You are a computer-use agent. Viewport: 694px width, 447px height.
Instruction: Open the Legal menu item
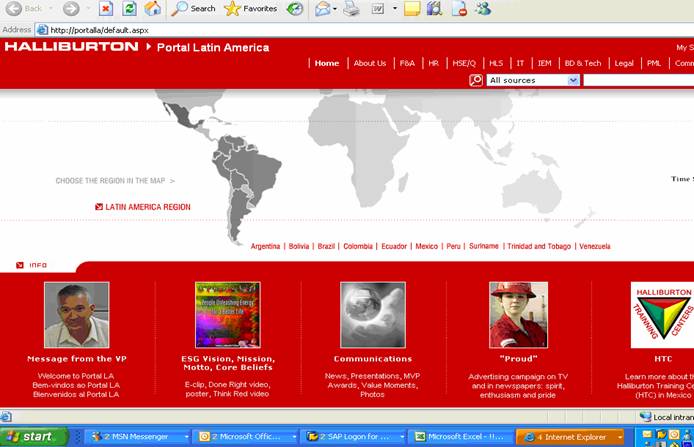tap(624, 63)
